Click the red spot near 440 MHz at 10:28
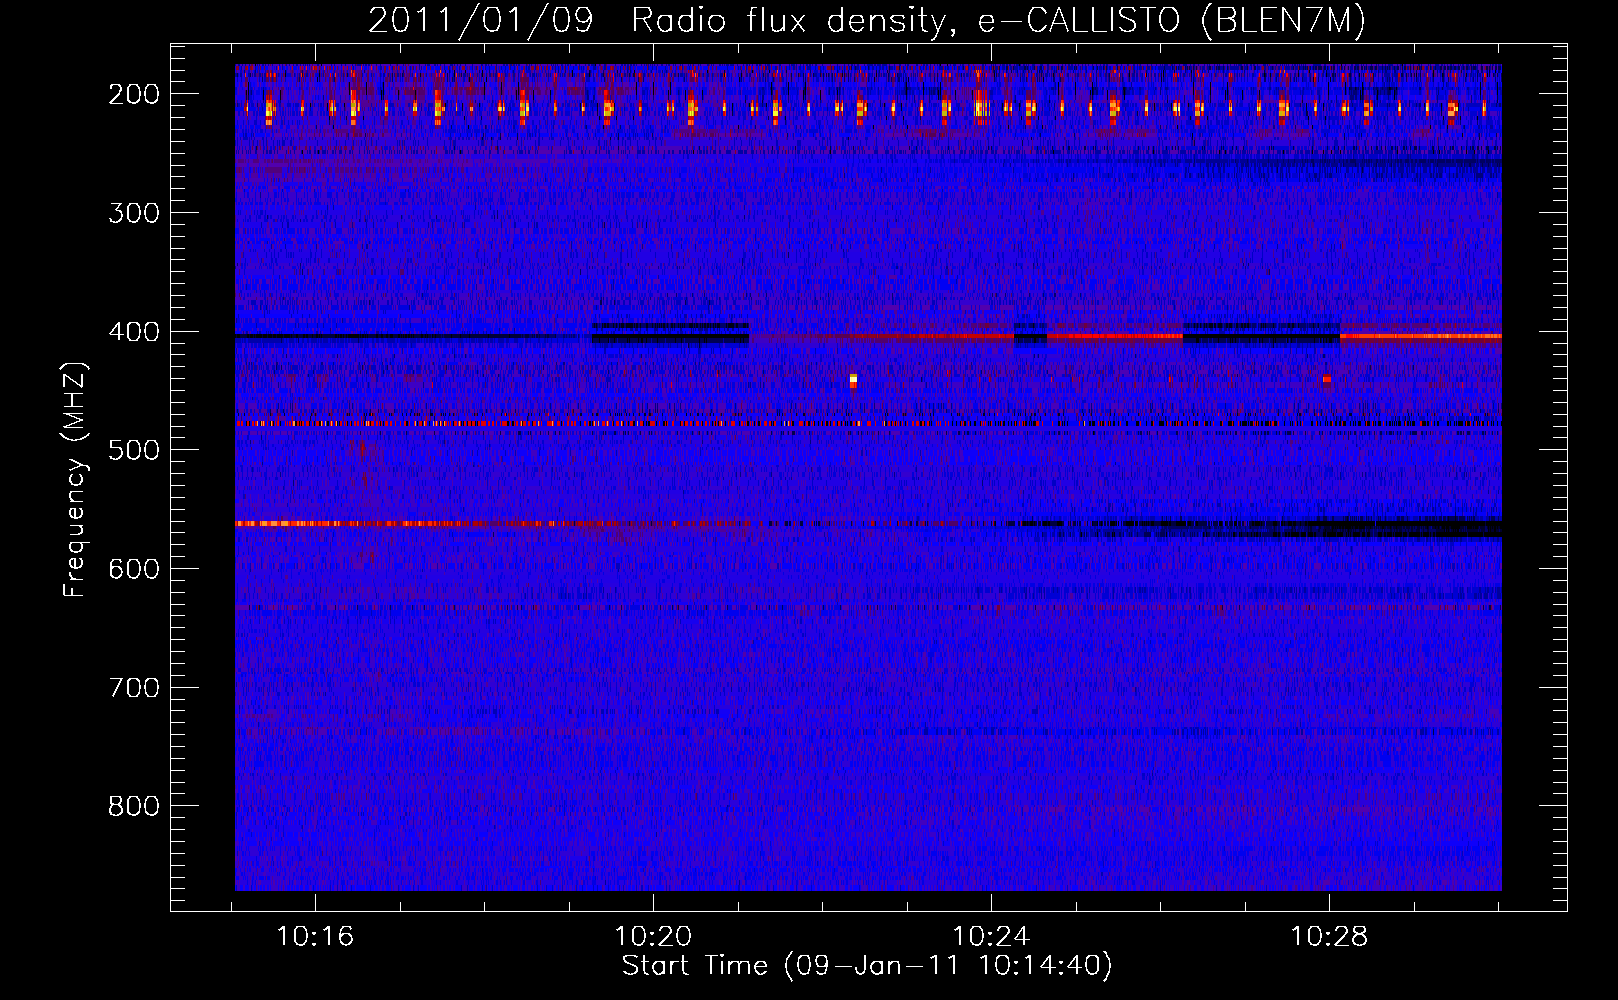The width and height of the screenshot is (1618, 1000). click(x=1327, y=379)
